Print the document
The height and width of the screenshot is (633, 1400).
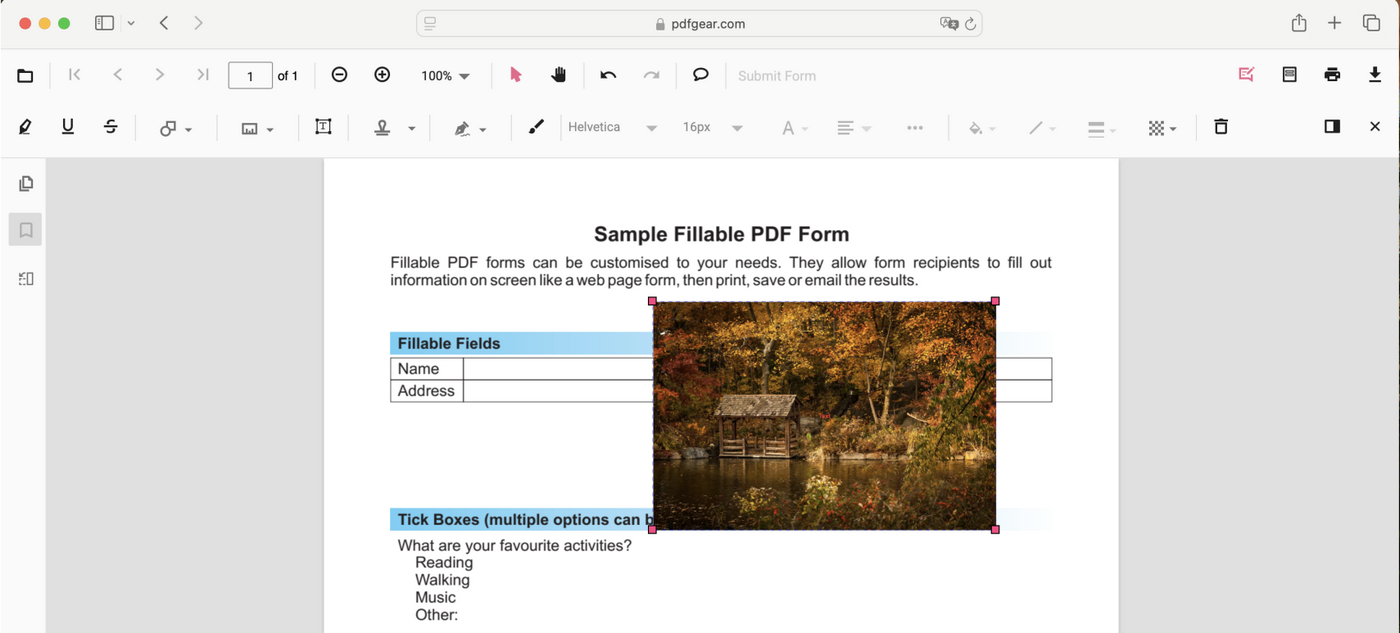(x=1332, y=75)
